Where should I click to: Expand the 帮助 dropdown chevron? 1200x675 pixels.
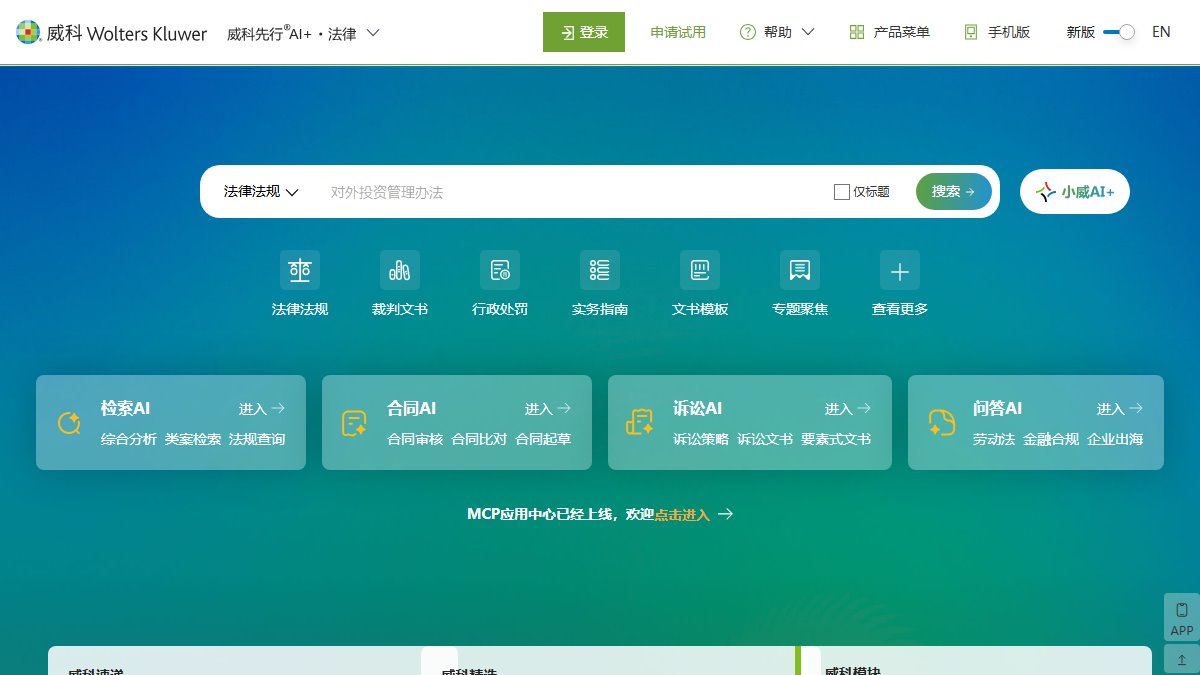[808, 32]
